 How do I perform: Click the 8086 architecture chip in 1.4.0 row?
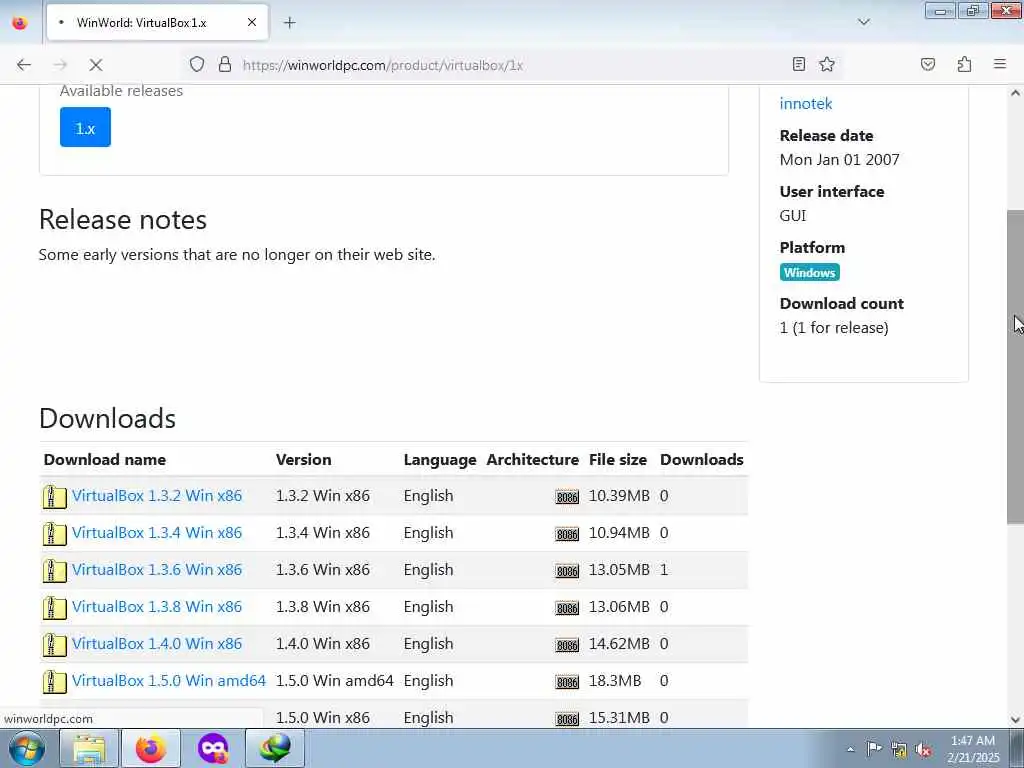pyautogui.click(x=567, y=645)
